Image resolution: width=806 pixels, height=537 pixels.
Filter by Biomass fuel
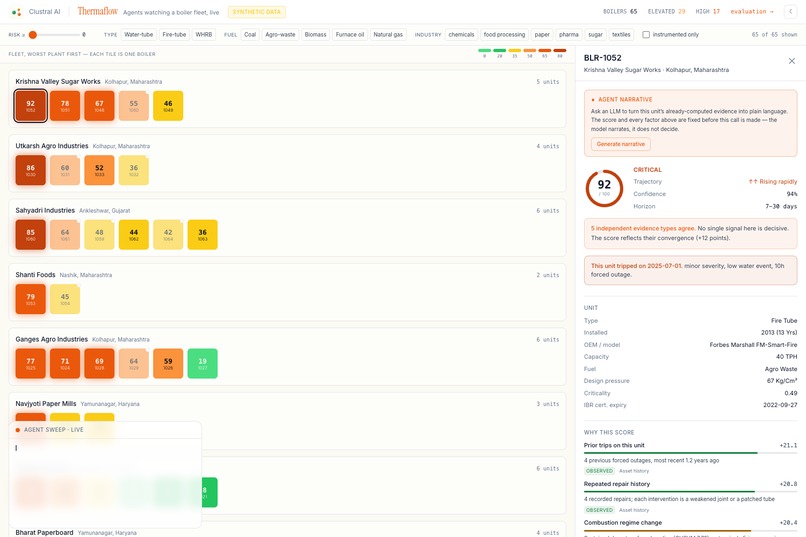[316, 35]
